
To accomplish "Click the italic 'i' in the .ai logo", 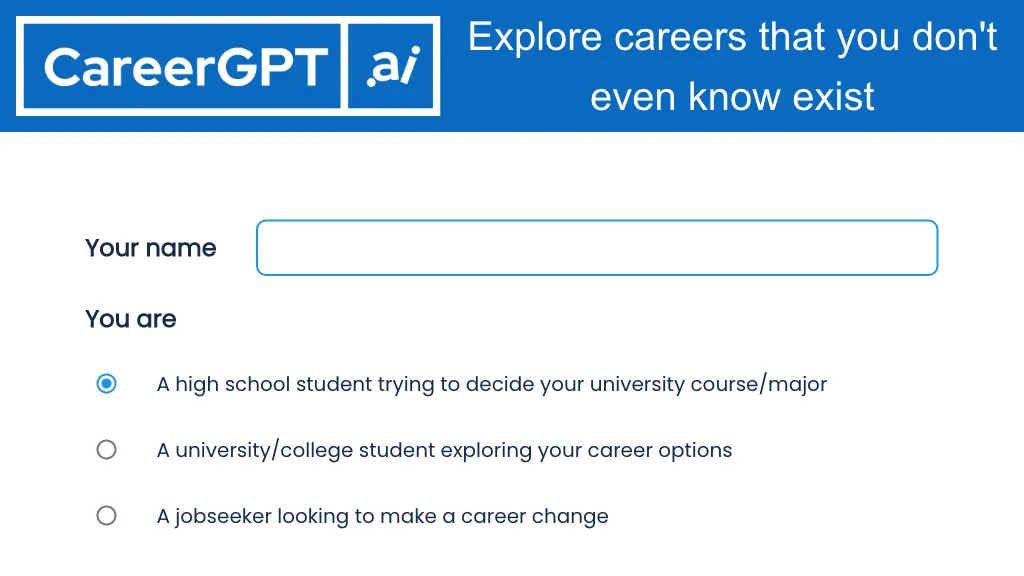I will click(410, 67).
